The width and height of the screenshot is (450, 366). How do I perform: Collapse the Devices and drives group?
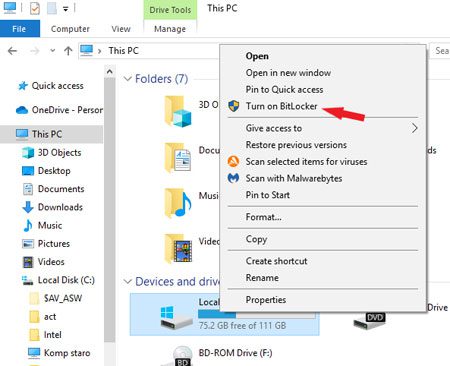coord(127,282)
